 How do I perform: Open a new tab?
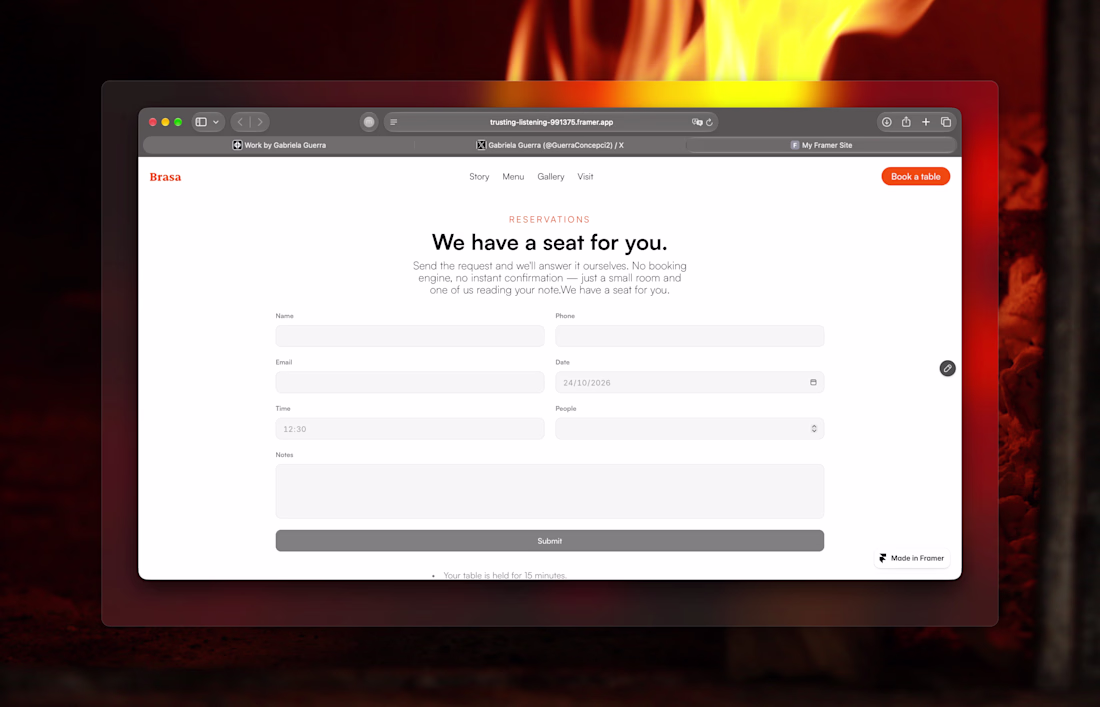coord(926,122)
